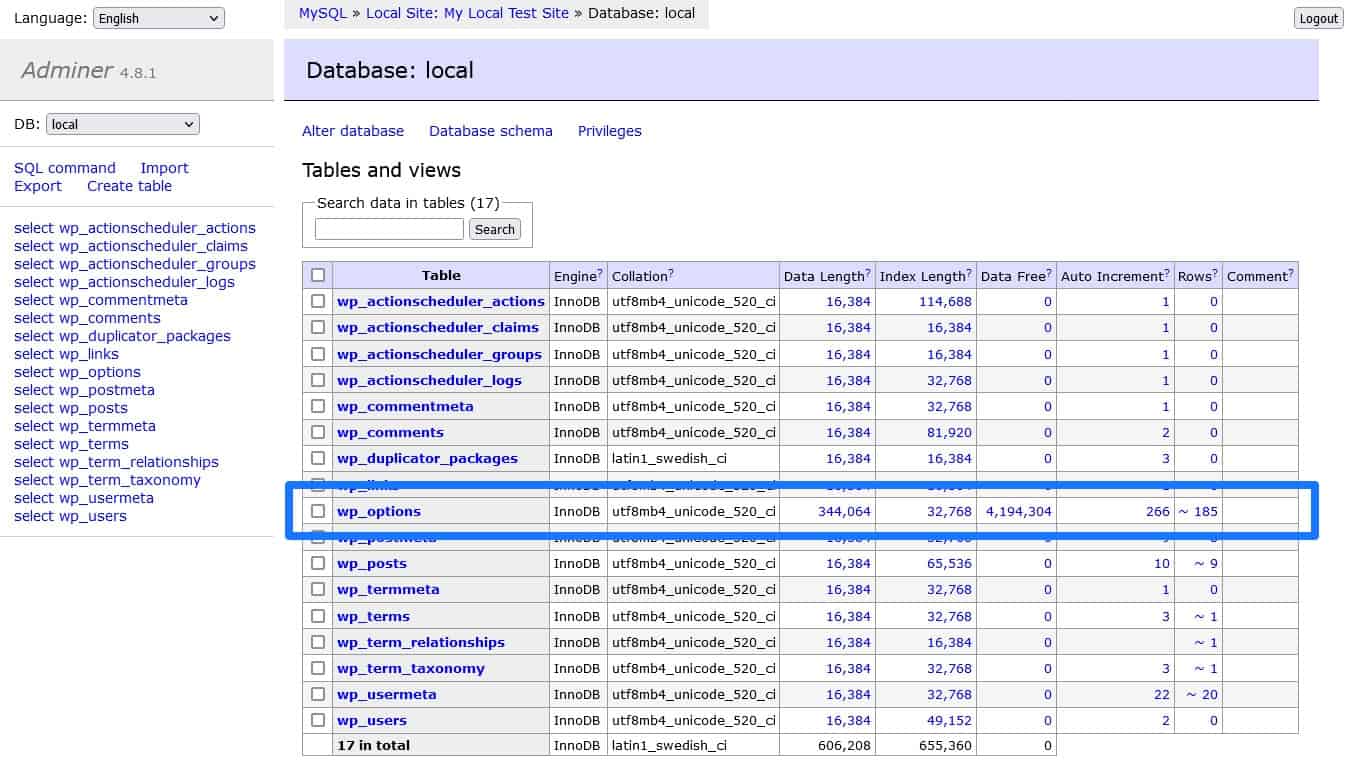Open wp_terms table in the main list

(373, 616)
